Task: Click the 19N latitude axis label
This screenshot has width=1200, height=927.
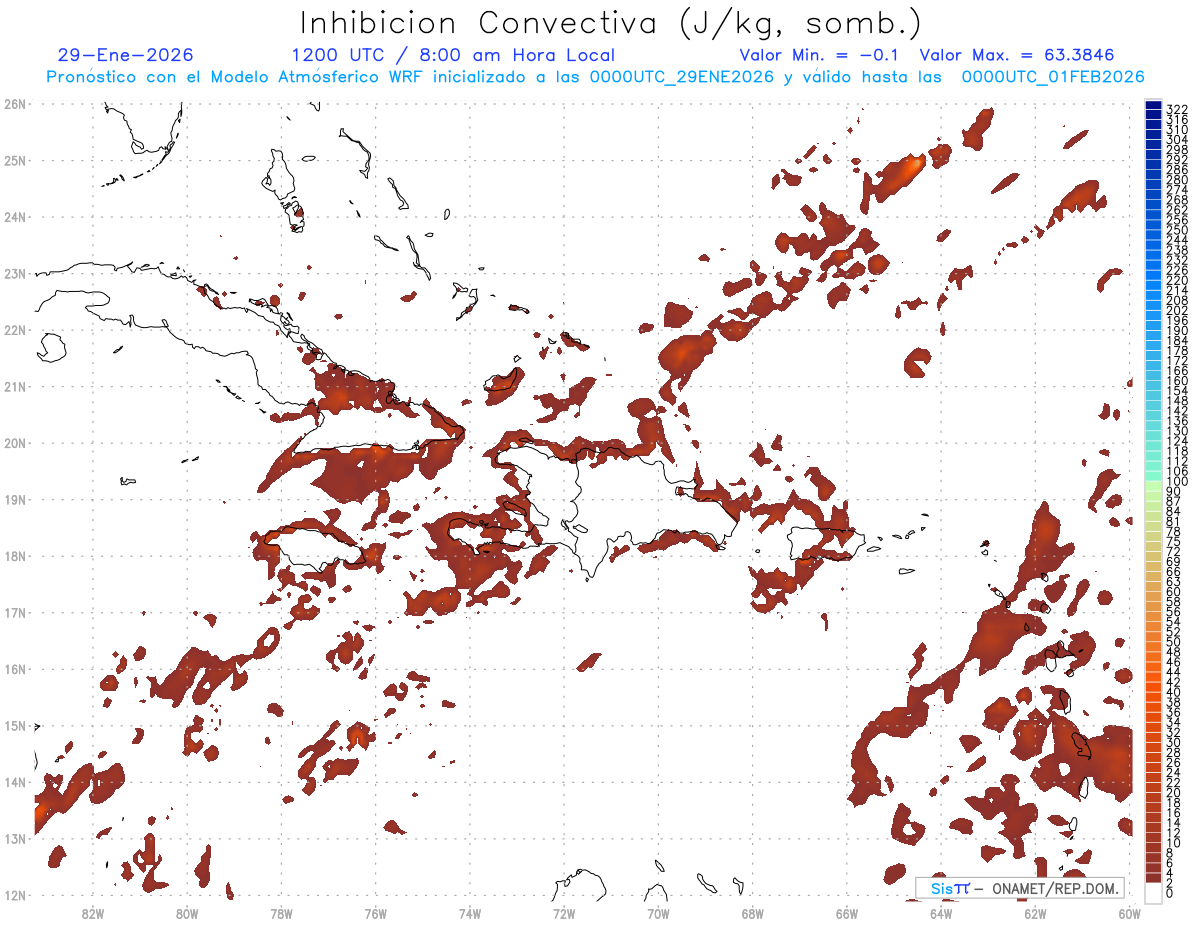Action: point(15,499)
